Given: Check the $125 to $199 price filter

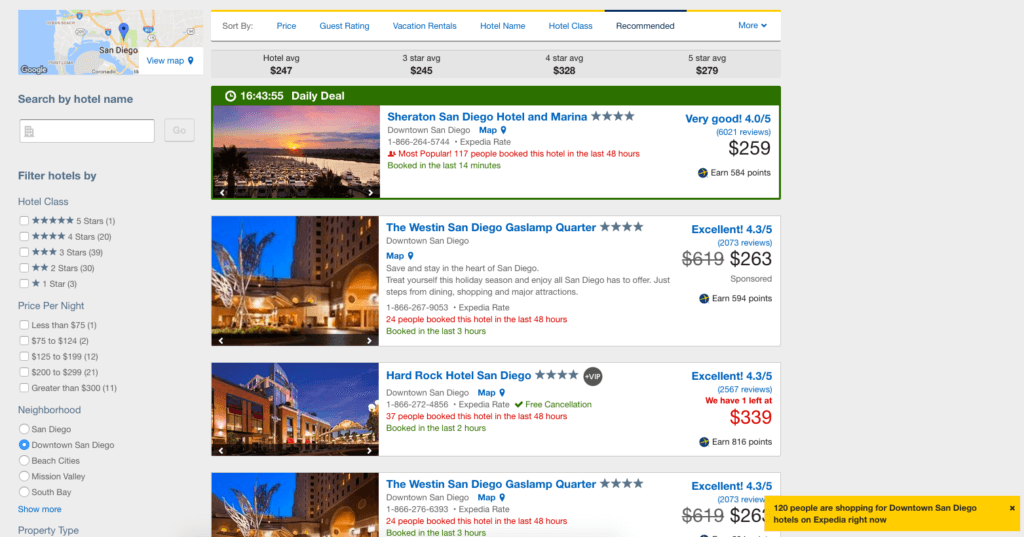Looking at the screenshot, I should [x=24, y=356].
